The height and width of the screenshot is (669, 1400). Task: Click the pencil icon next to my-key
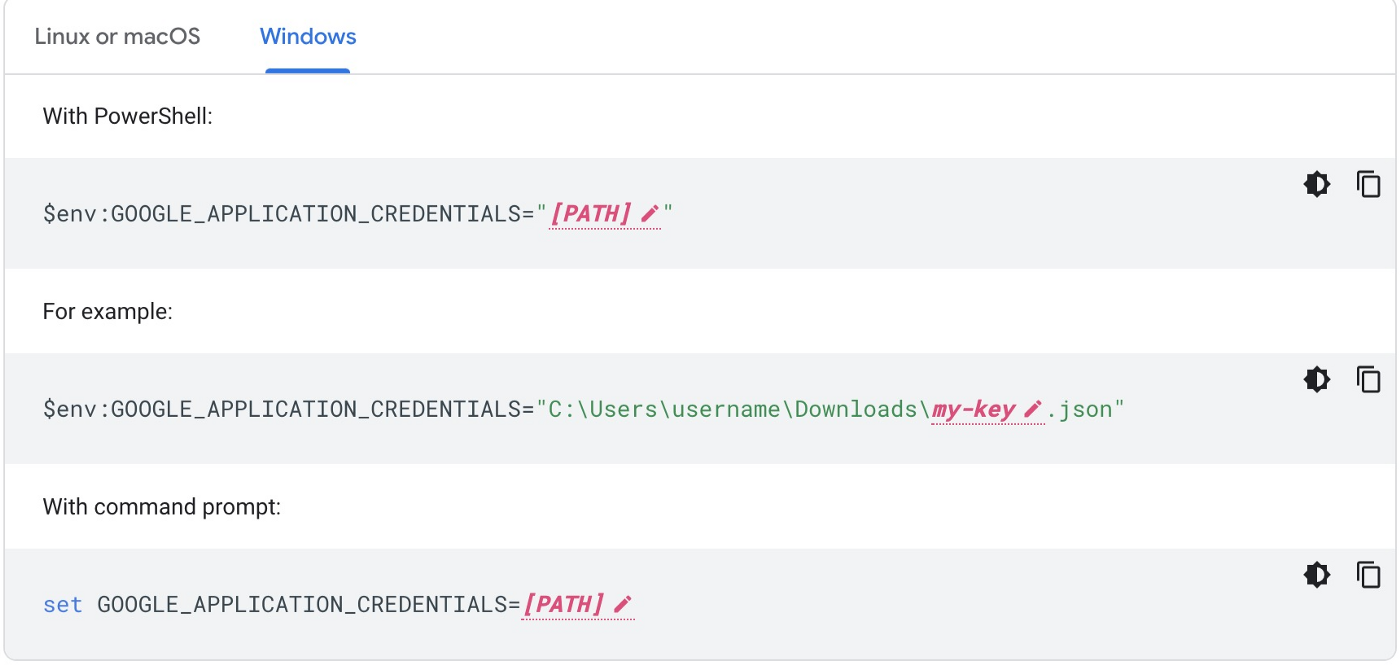(1033, 409)
